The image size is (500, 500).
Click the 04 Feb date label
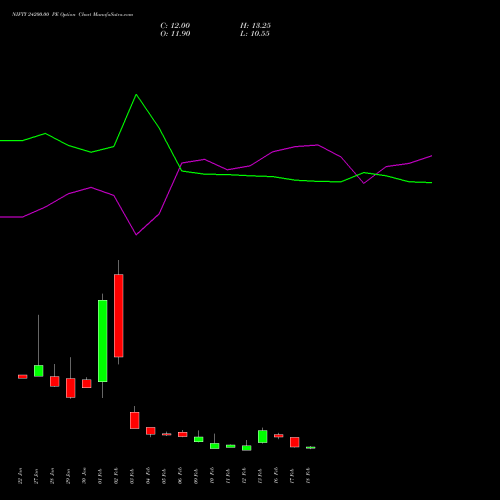148,476
